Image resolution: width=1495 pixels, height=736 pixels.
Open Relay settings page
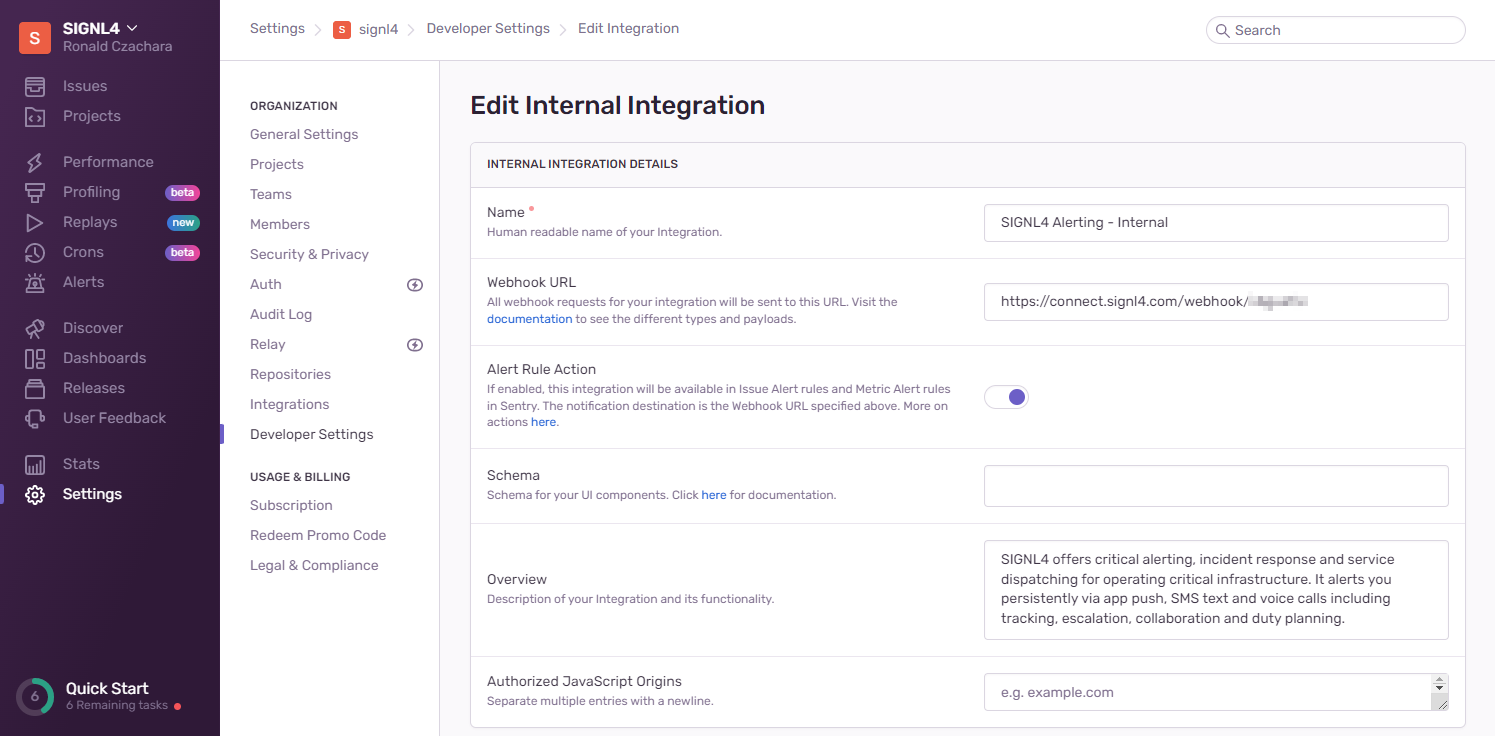pos(268,344)
